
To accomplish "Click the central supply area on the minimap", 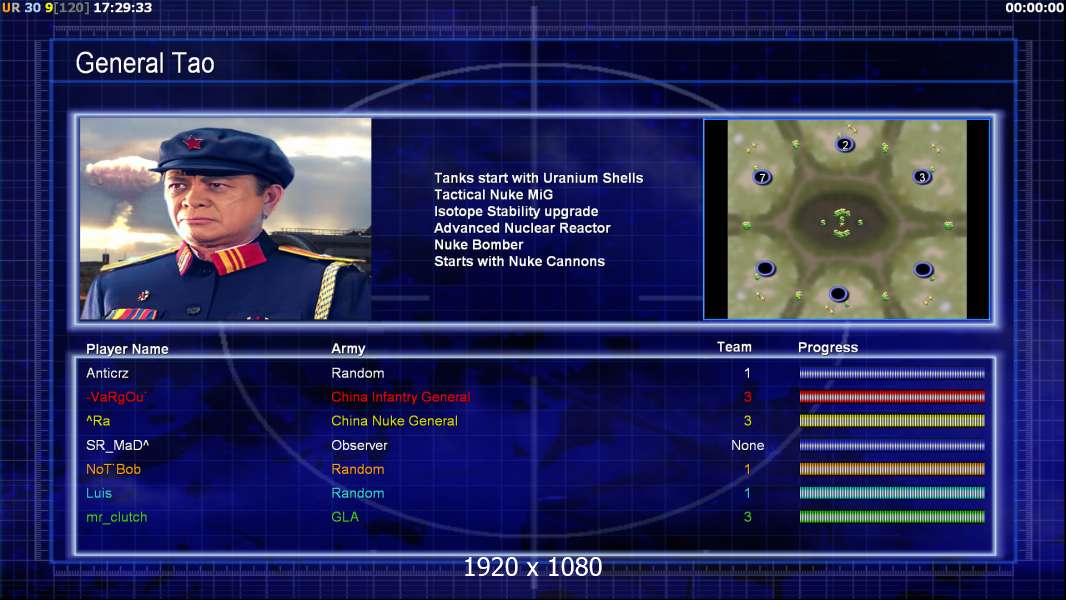I will 842,222.
